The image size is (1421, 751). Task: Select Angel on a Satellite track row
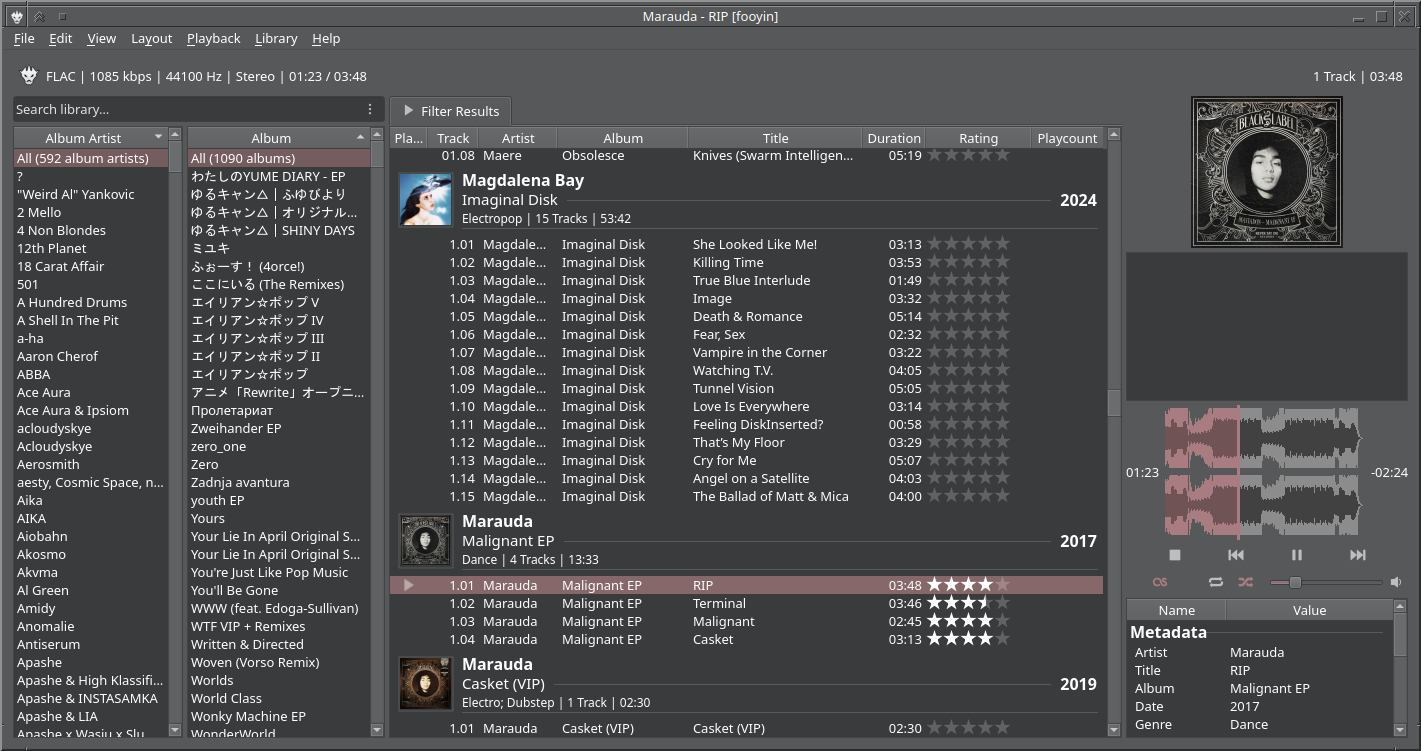click(747, 478)
